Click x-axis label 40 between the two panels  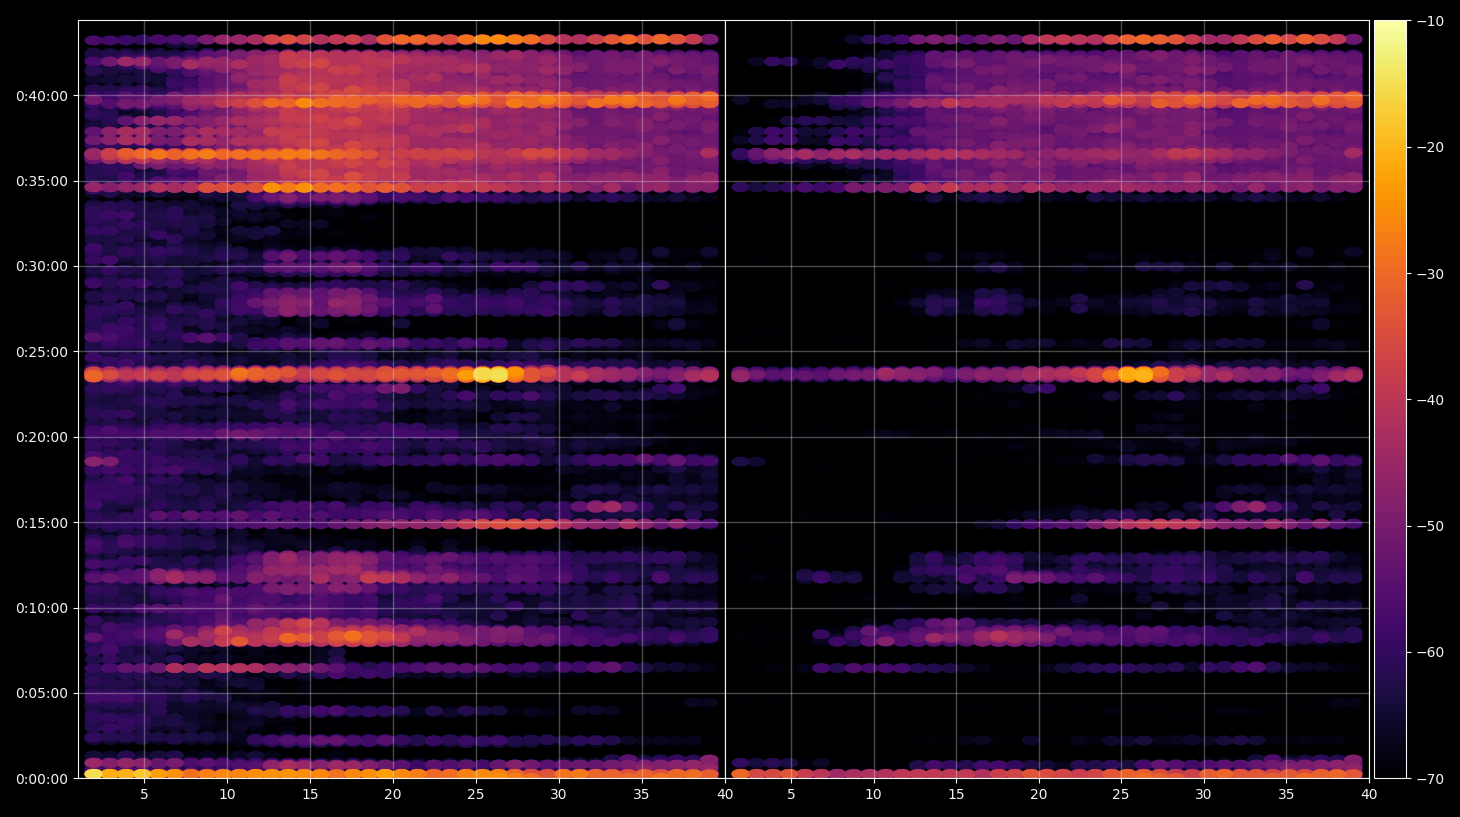coord(725,795)
